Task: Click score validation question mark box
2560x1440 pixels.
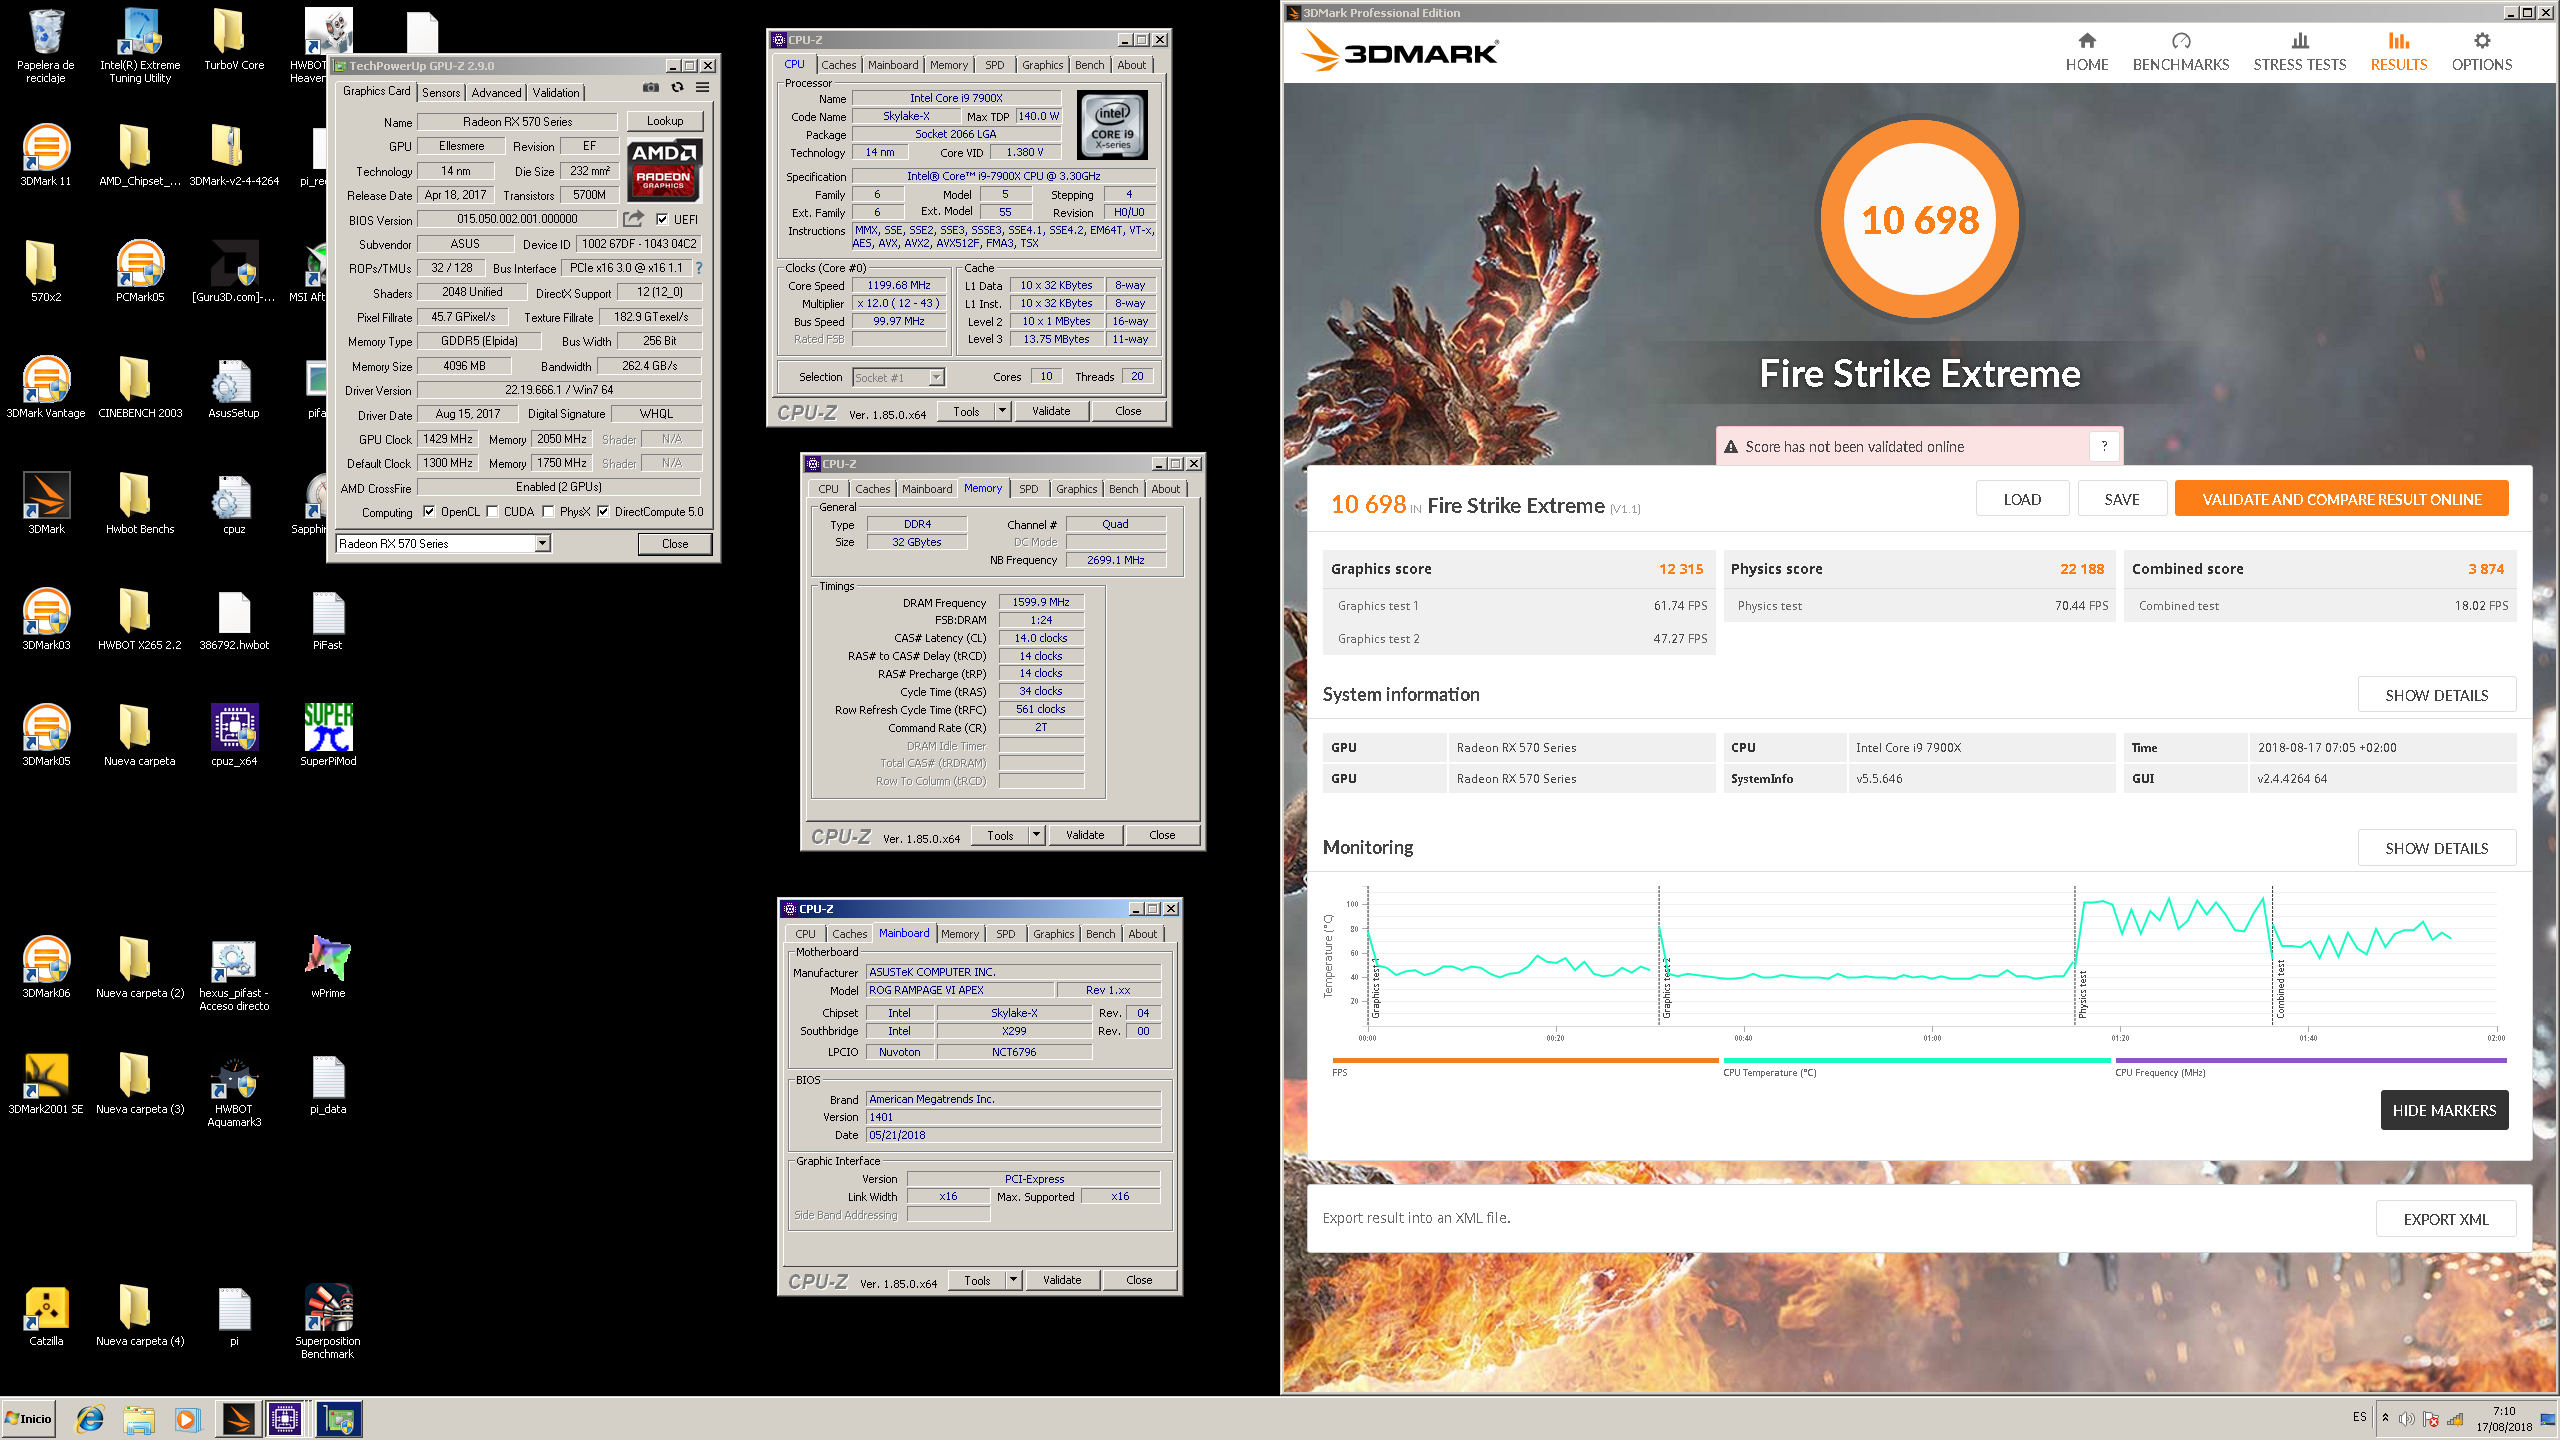Action: click(x=2104, y=446)
